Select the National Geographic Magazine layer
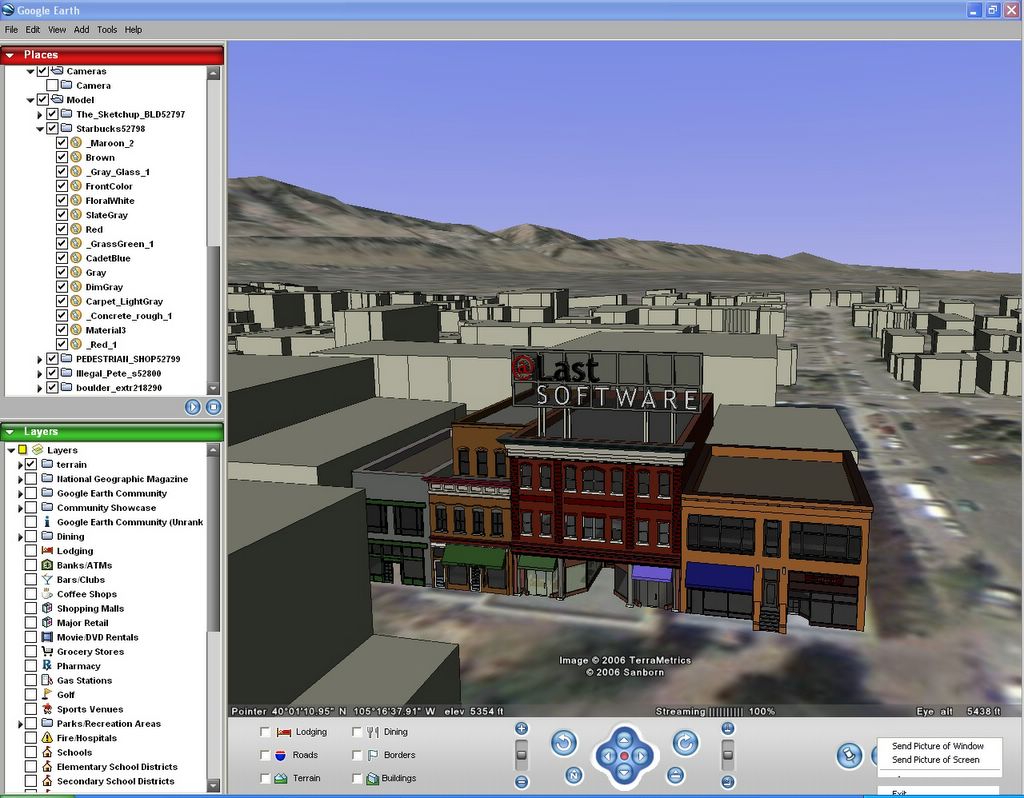Image resolution: width=1024 pixels, height=798 pixels. [x=122, y=479]
